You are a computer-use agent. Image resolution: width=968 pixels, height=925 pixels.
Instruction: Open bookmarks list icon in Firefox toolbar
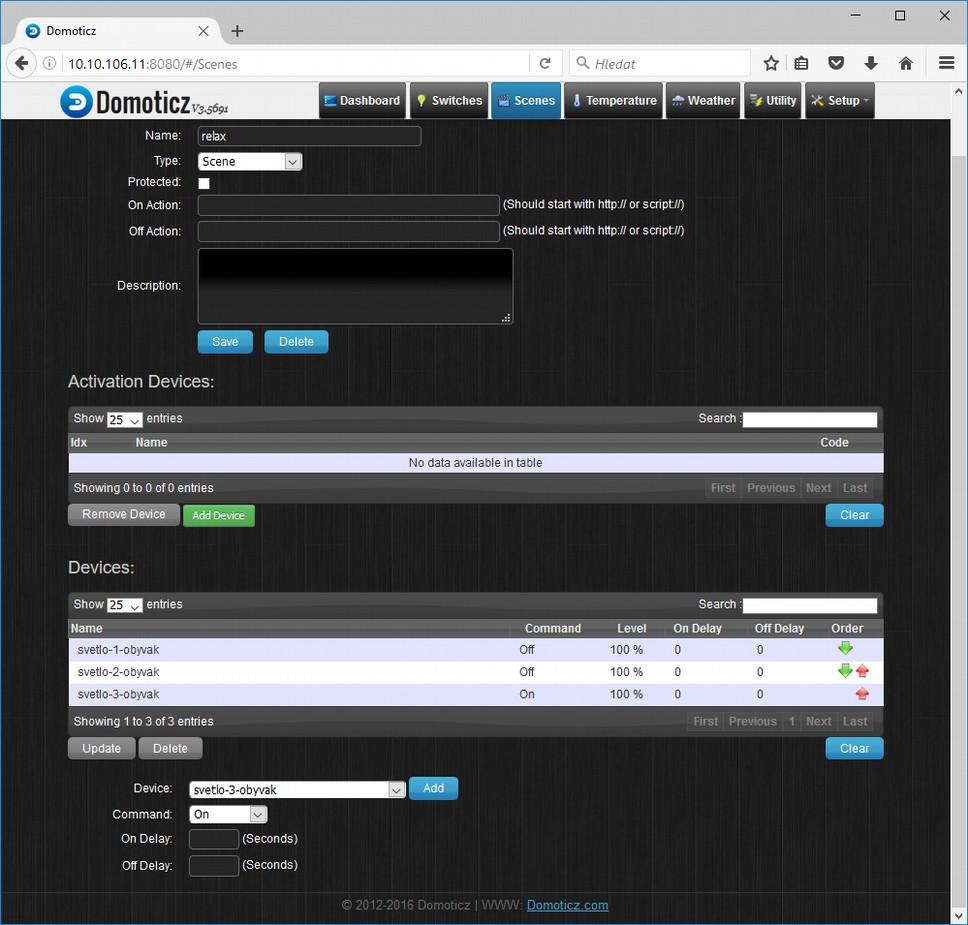[801, 63]
